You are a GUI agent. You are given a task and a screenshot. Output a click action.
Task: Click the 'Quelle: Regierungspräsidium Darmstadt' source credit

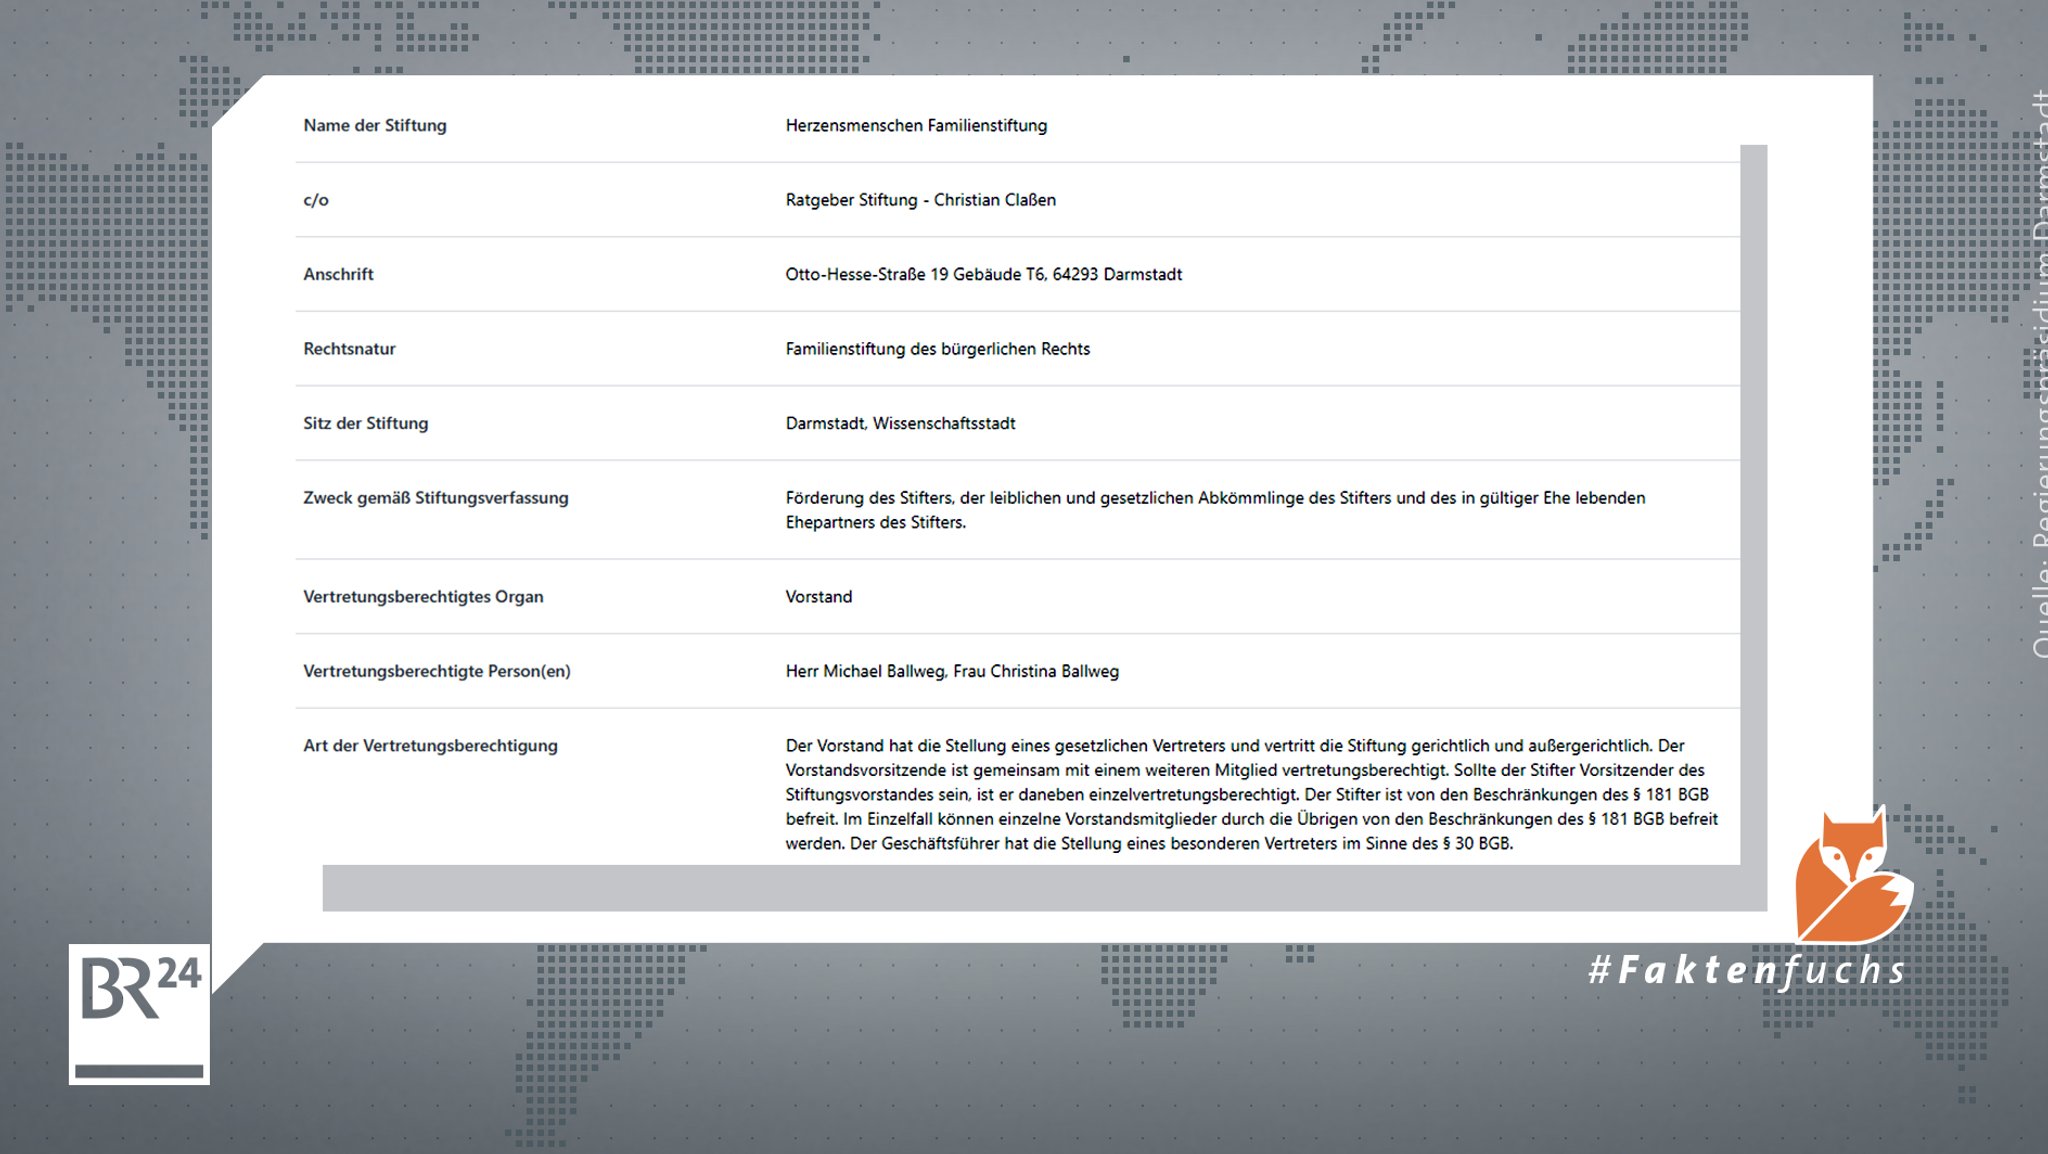pos(2040,373)
